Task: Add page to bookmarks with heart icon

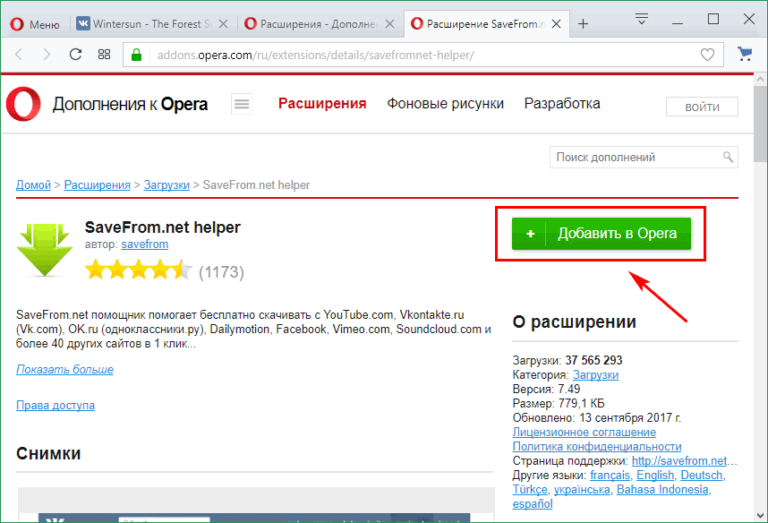Action: point(707,55)
